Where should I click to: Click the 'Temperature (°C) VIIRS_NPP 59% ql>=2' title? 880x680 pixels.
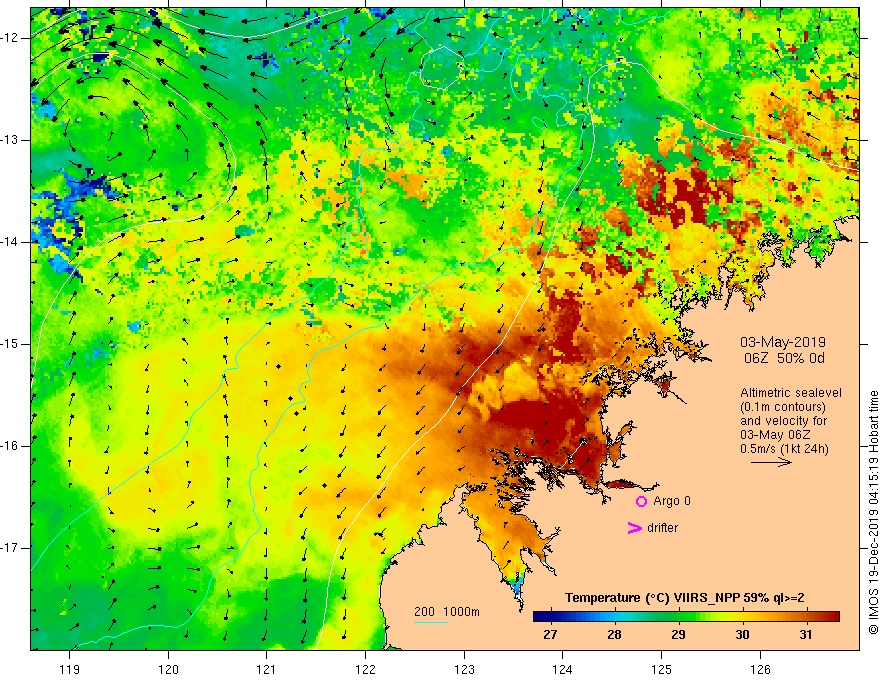685,598
